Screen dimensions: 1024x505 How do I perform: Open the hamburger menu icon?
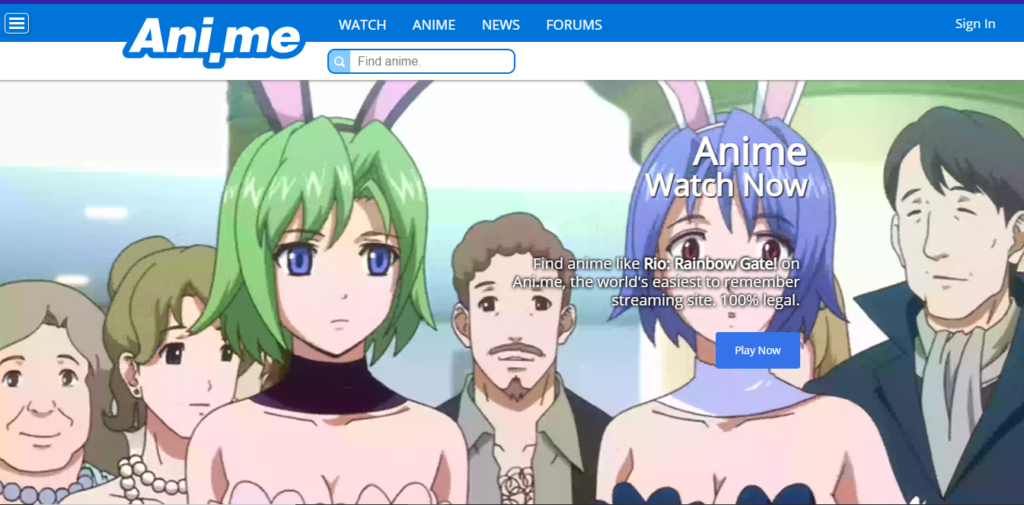tap(17, 23)
